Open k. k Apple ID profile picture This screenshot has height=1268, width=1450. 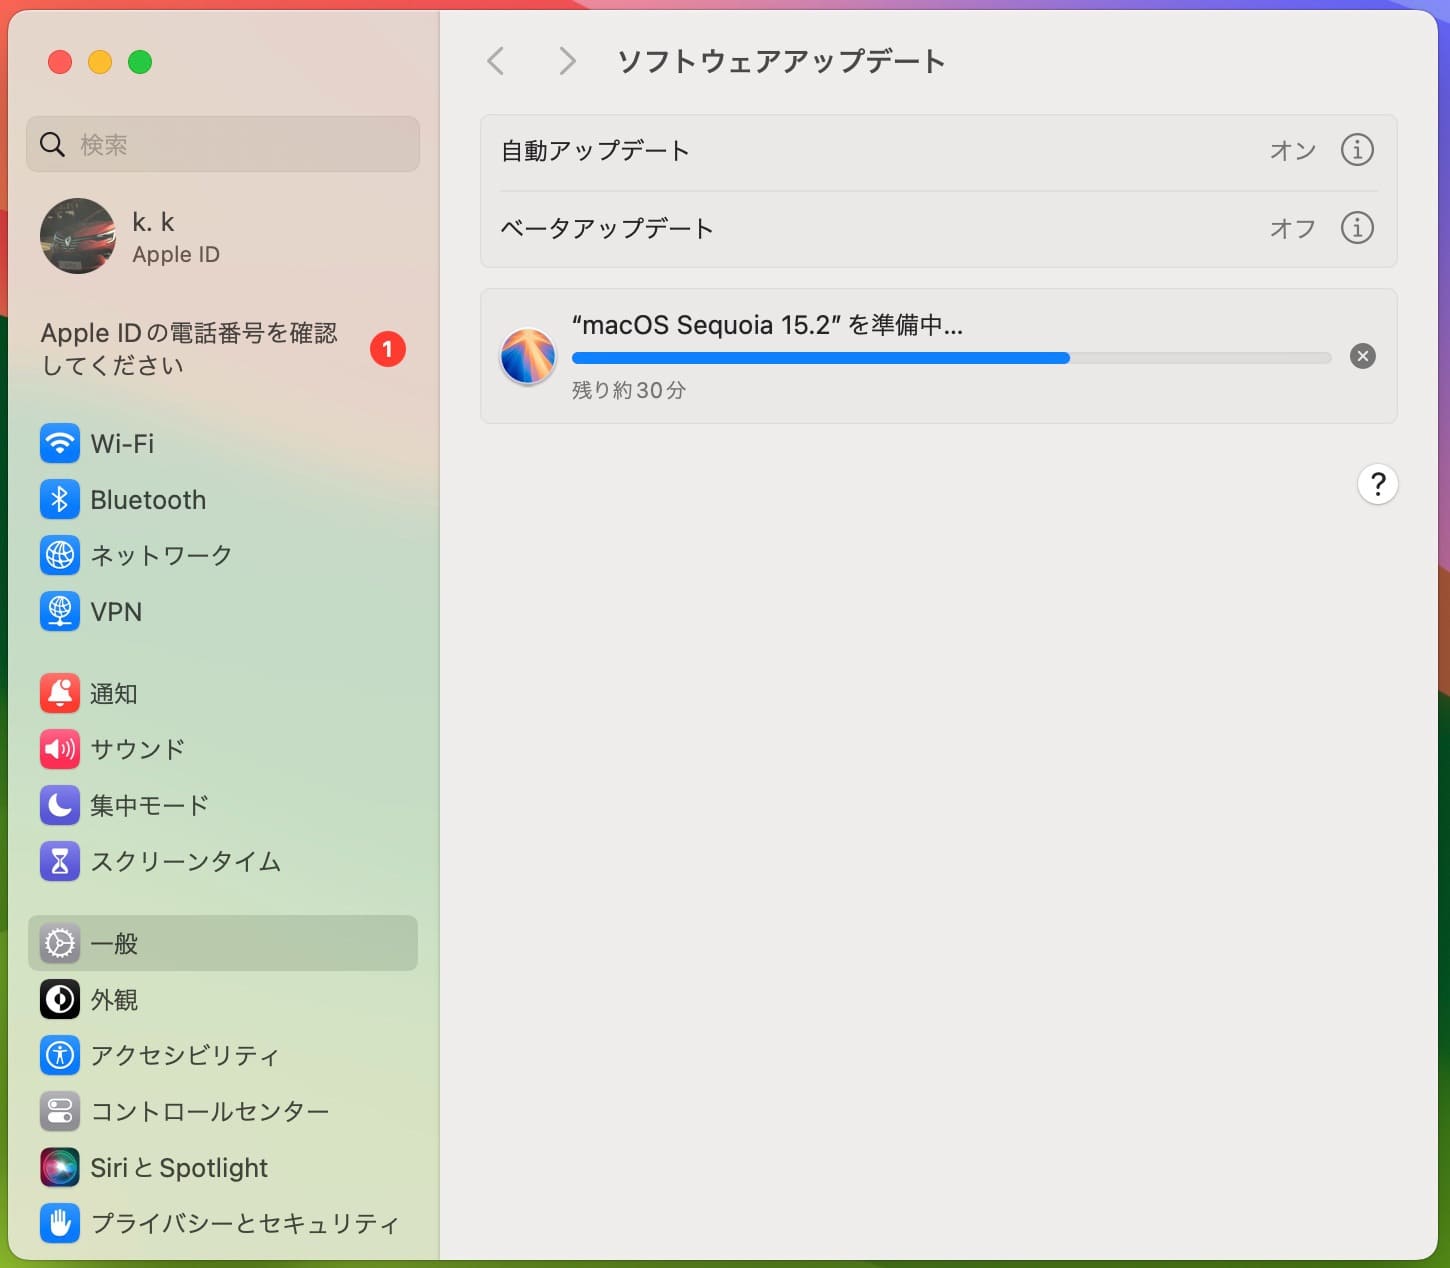coord(78,236)
